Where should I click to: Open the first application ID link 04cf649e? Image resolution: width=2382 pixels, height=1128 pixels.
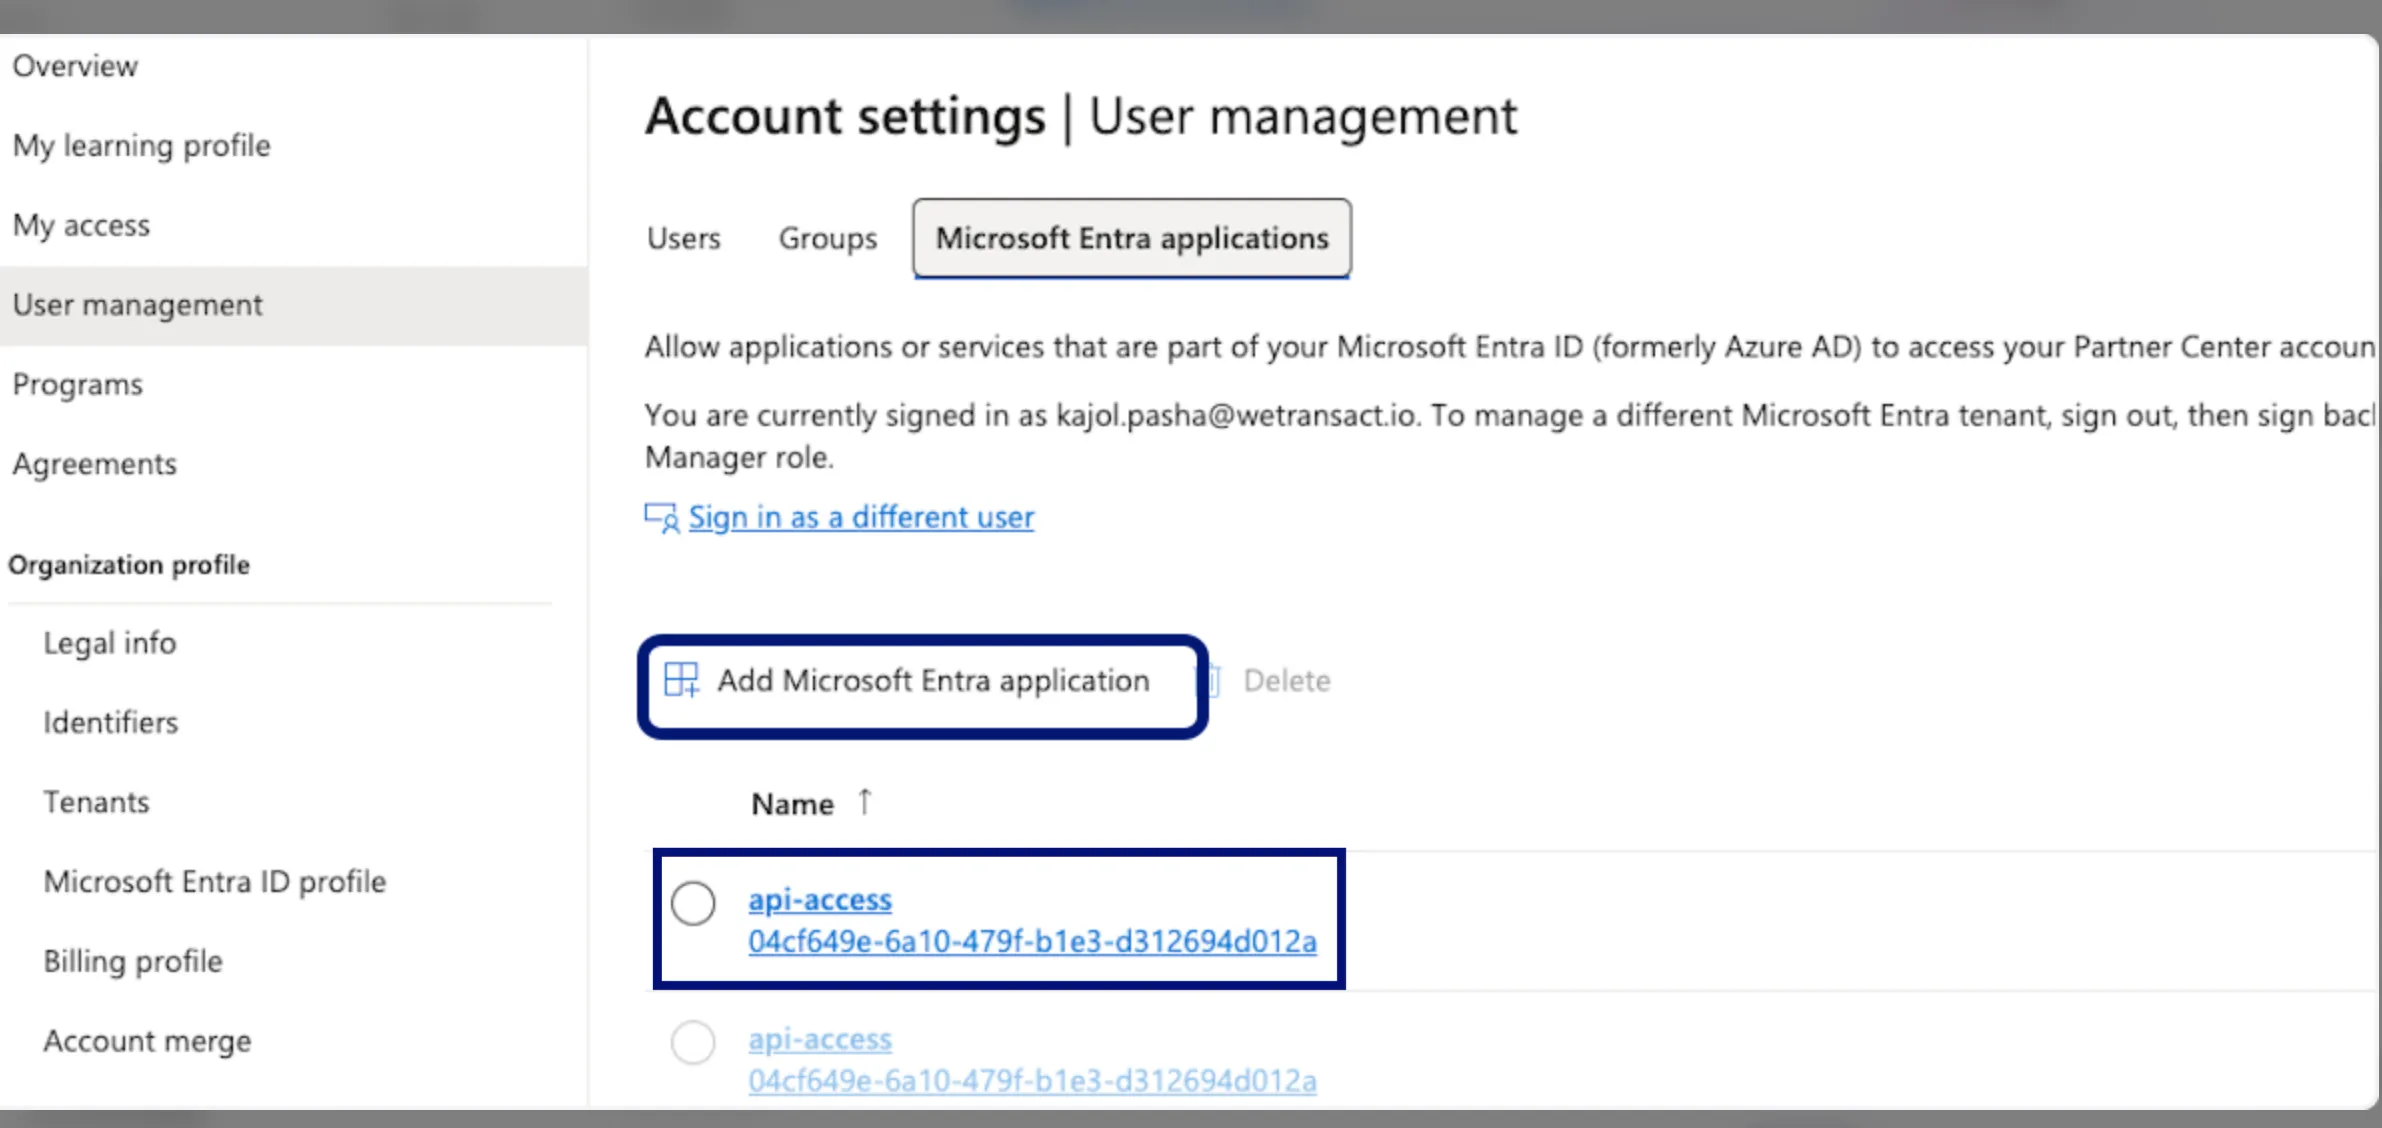click(1032, 942)
